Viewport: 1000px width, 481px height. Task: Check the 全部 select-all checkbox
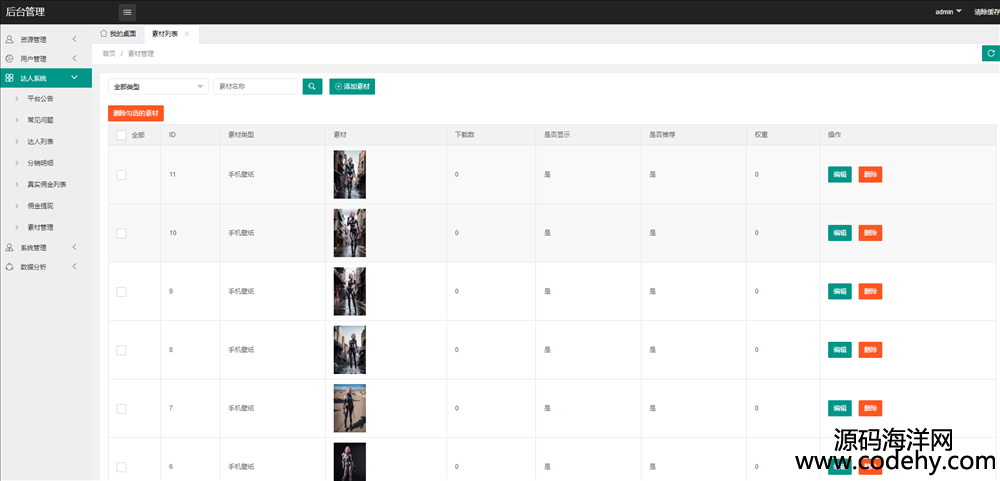(121, 135)
